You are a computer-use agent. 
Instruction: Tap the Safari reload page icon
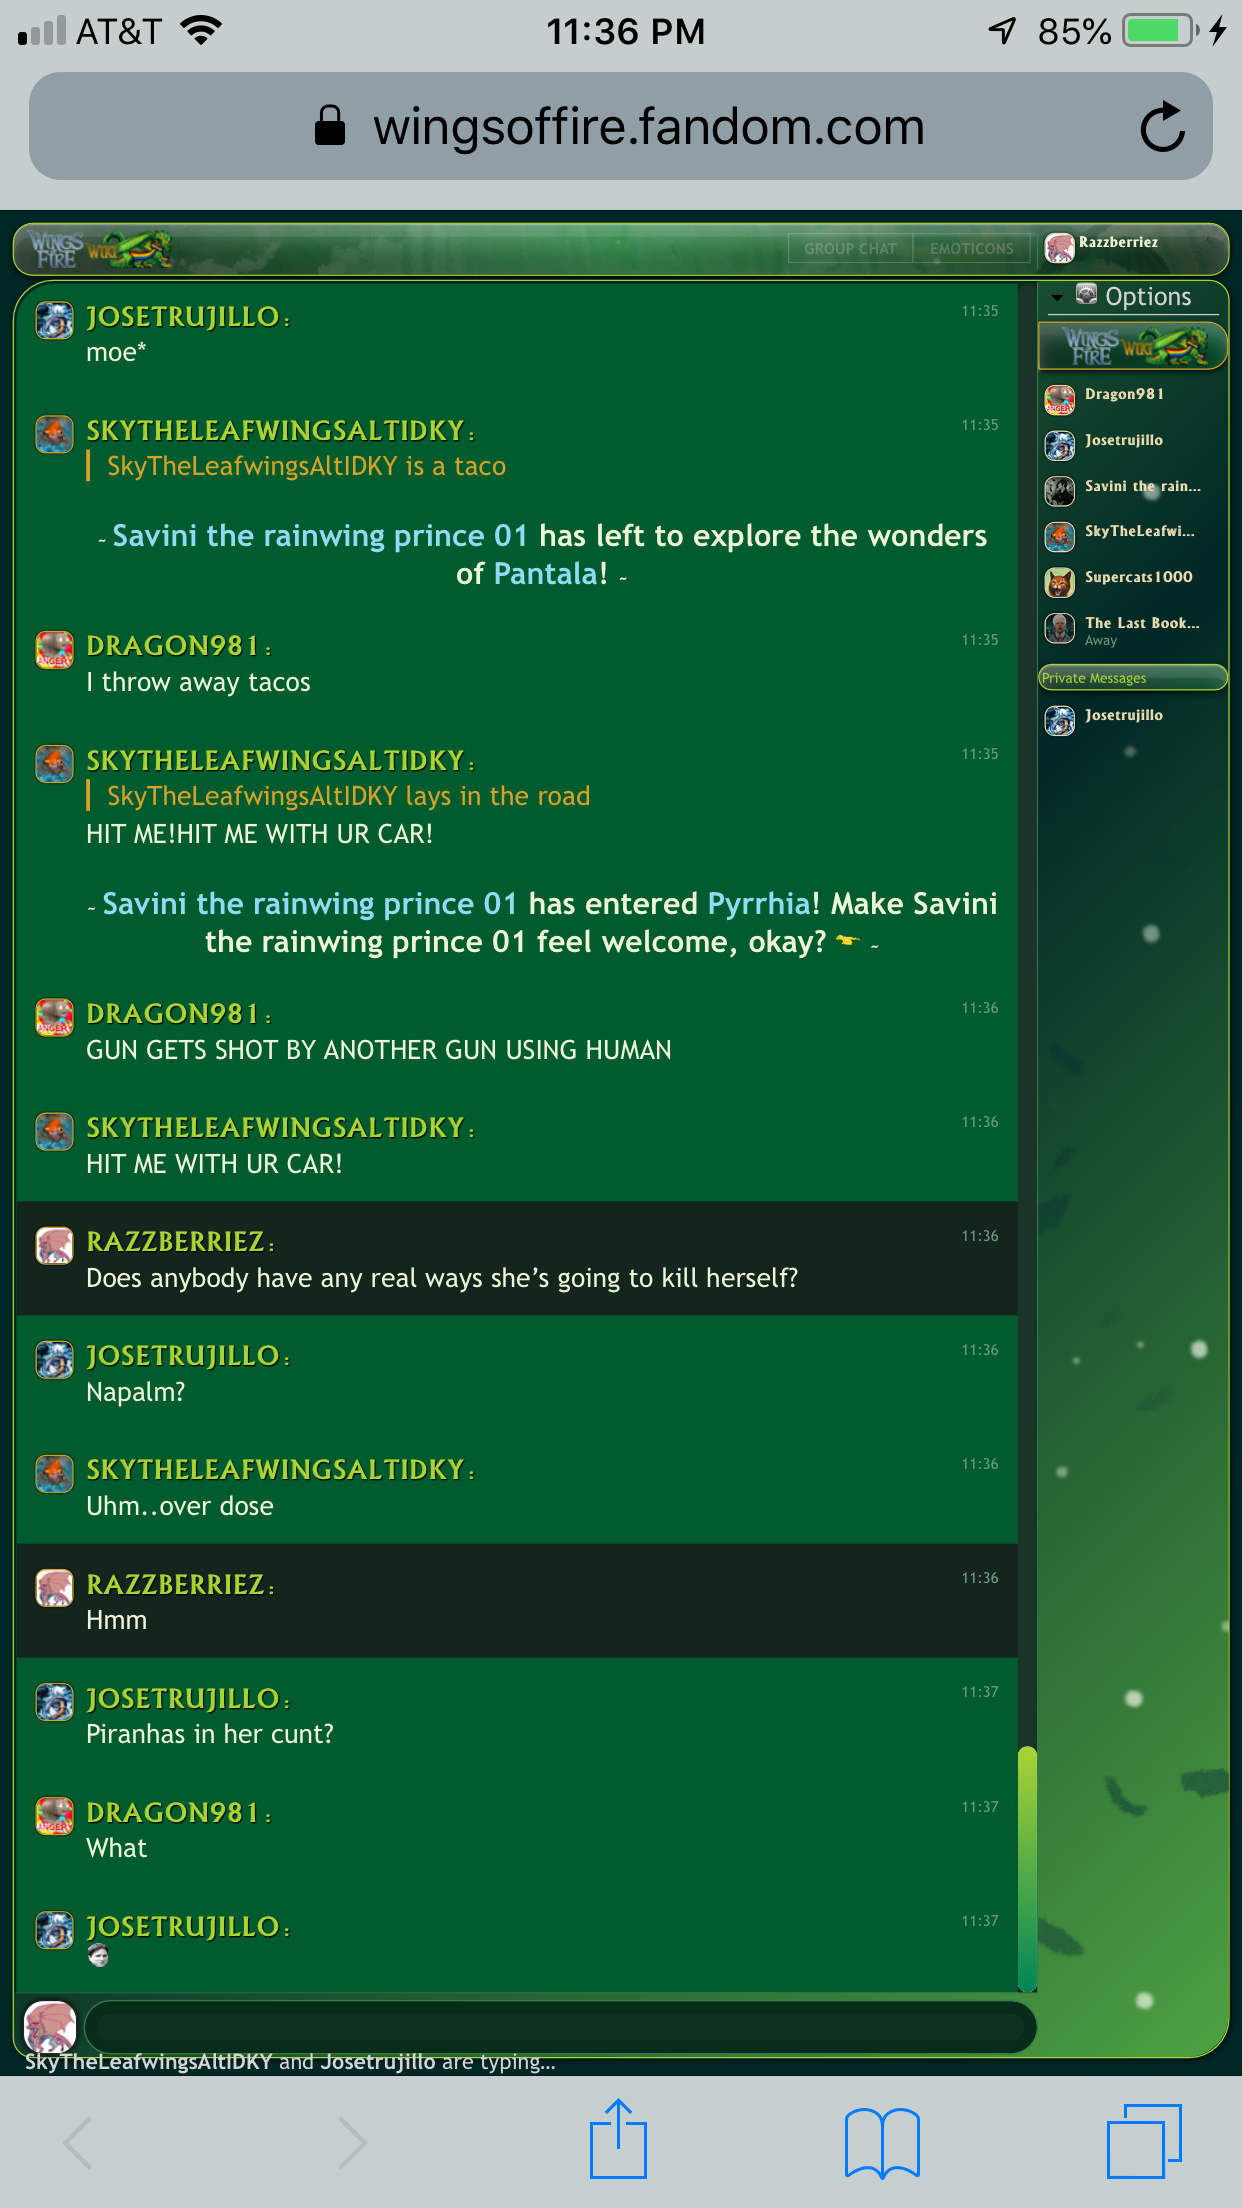(x=1162, y=127)
